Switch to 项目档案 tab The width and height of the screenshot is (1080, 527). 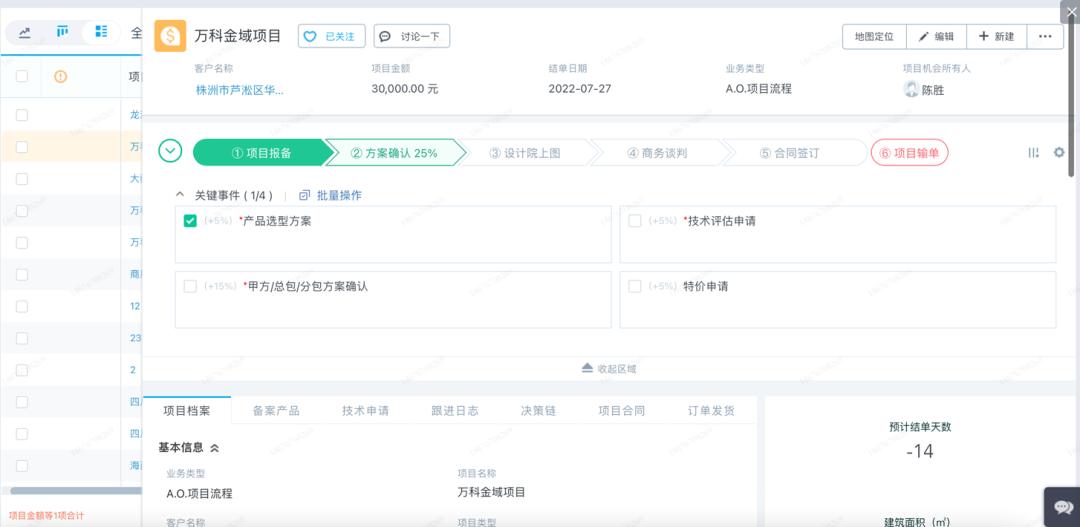pos(187,411)
